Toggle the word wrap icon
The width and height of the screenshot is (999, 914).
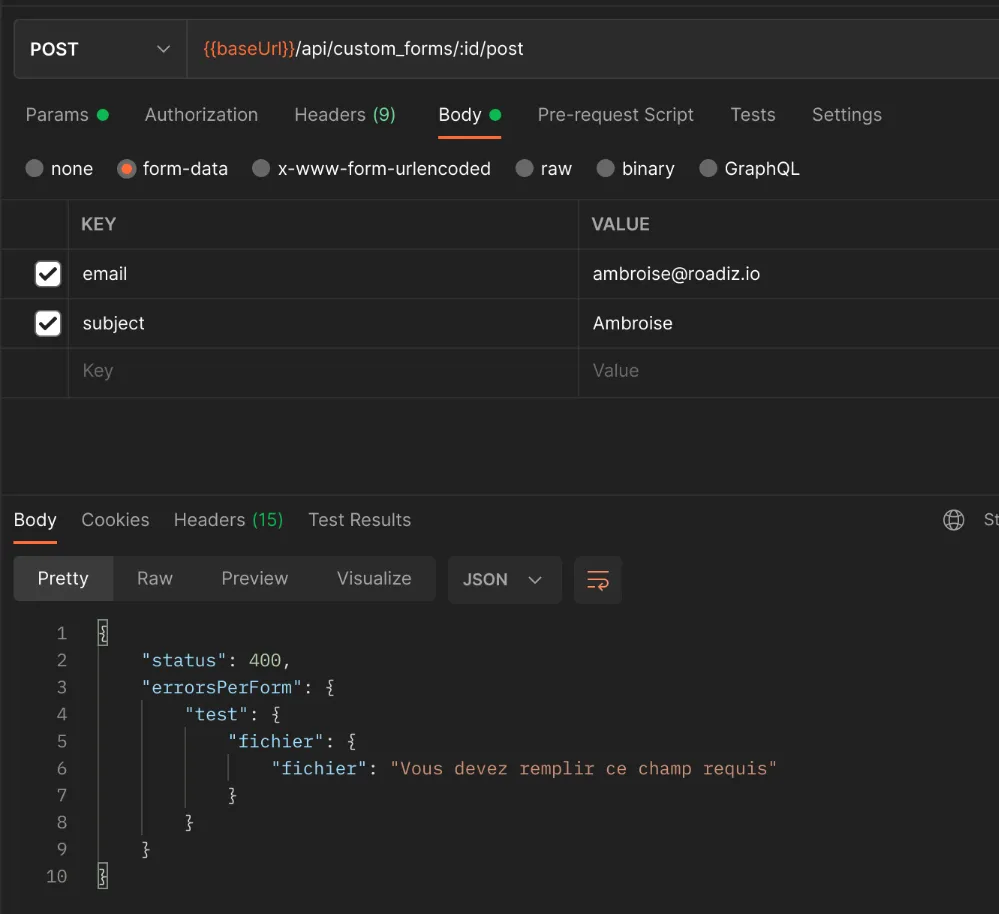[x=598, y=580]
